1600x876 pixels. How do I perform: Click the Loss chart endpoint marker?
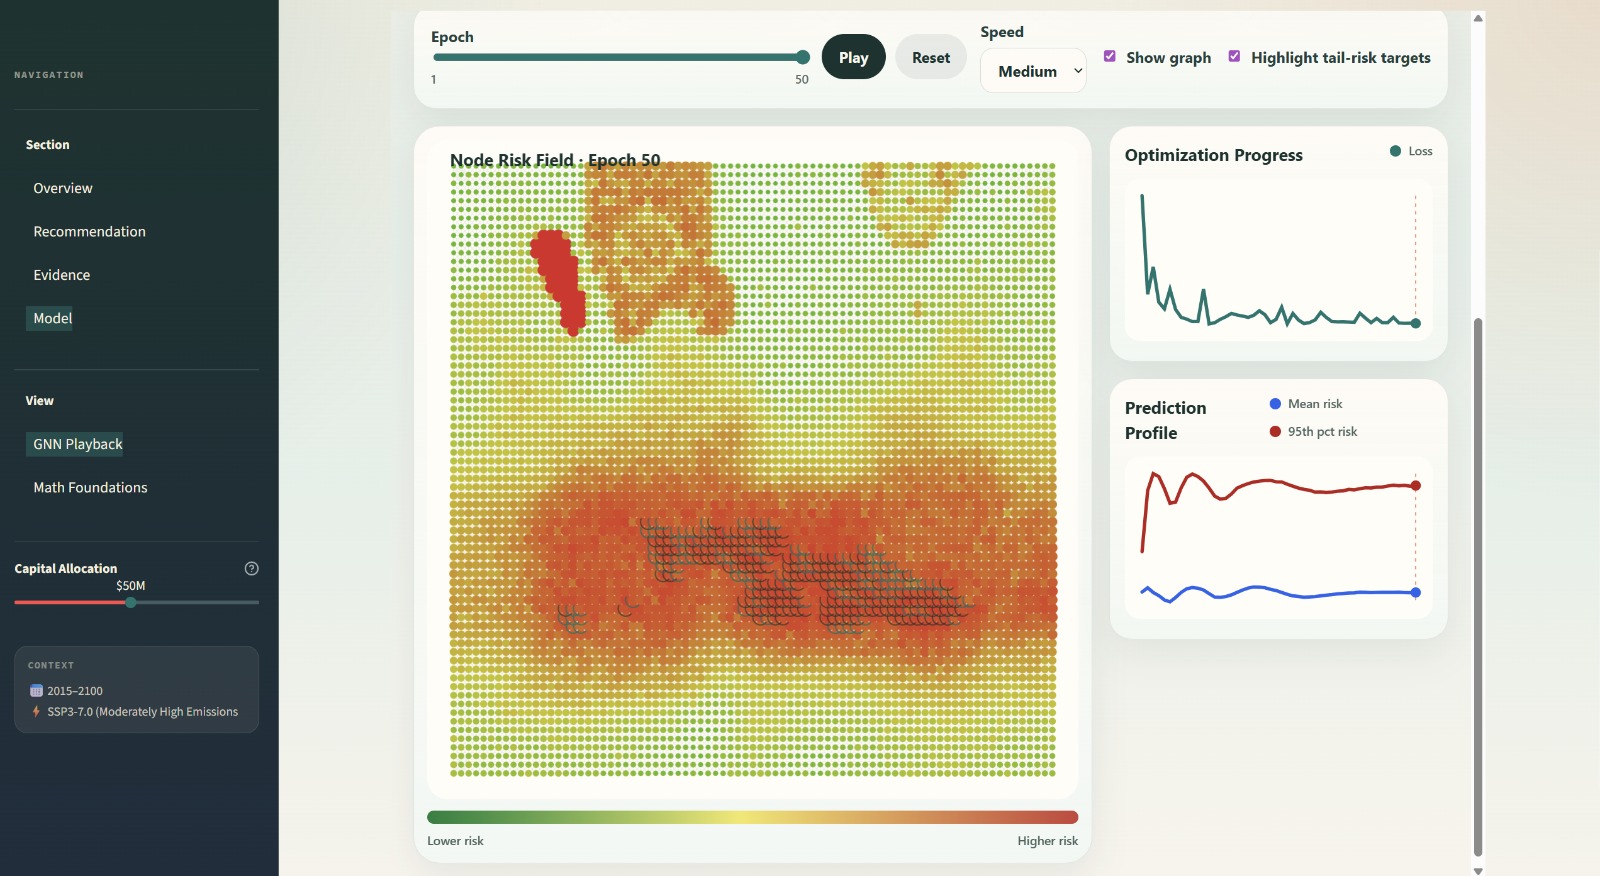pyautogui.click(x=1415, y=323)
